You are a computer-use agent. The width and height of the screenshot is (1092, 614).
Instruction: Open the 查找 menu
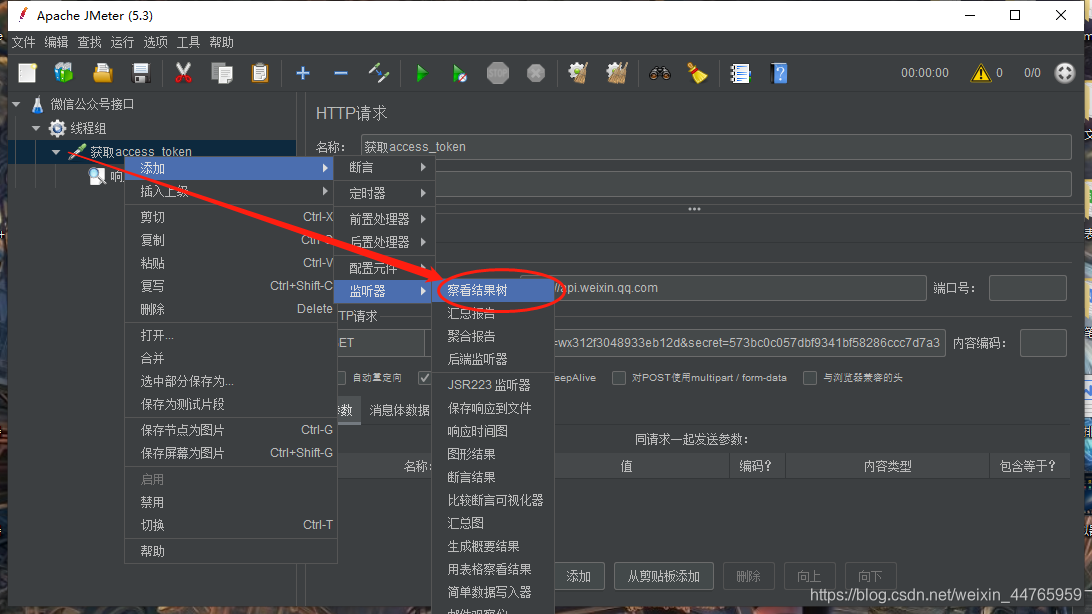(89, 42)
